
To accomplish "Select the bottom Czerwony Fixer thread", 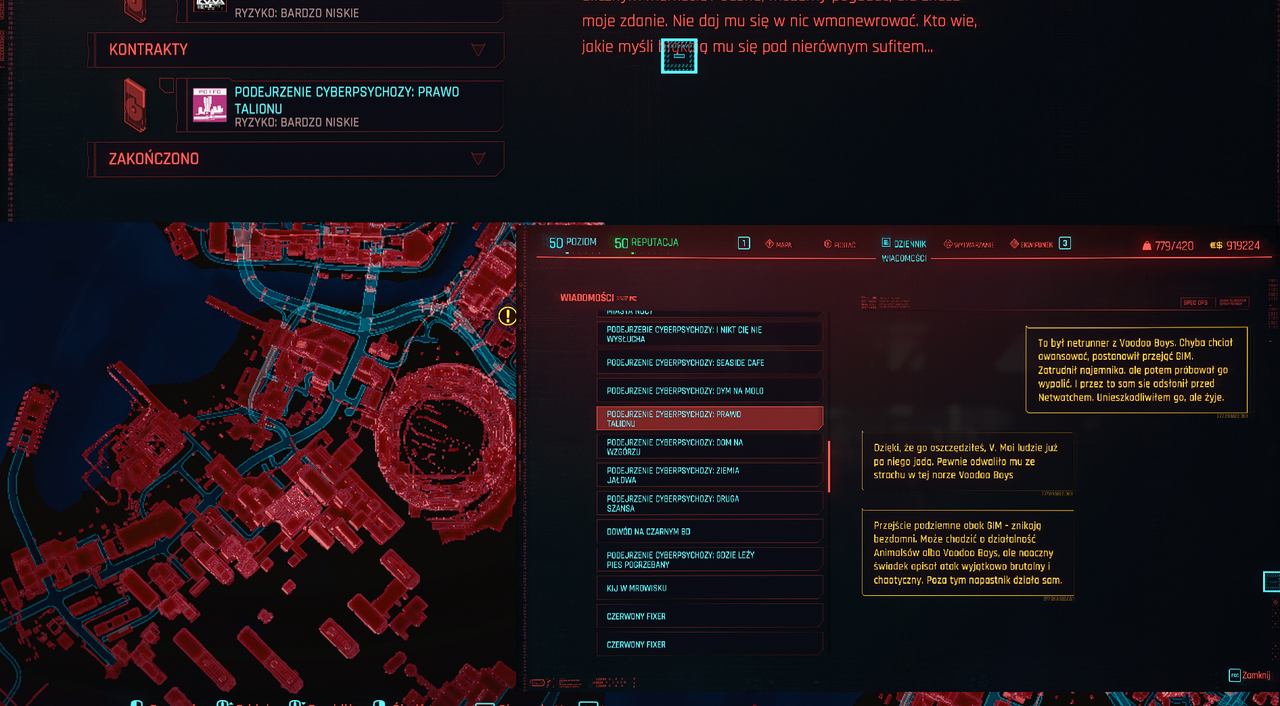I will (710, 644).
